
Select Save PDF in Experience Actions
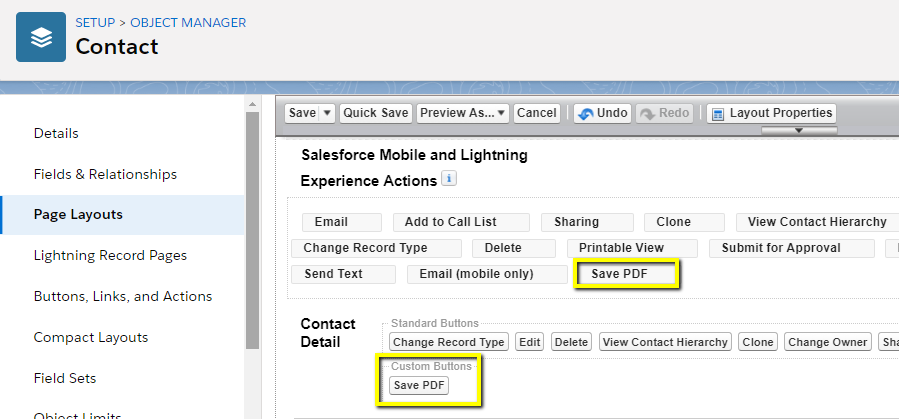627,274
